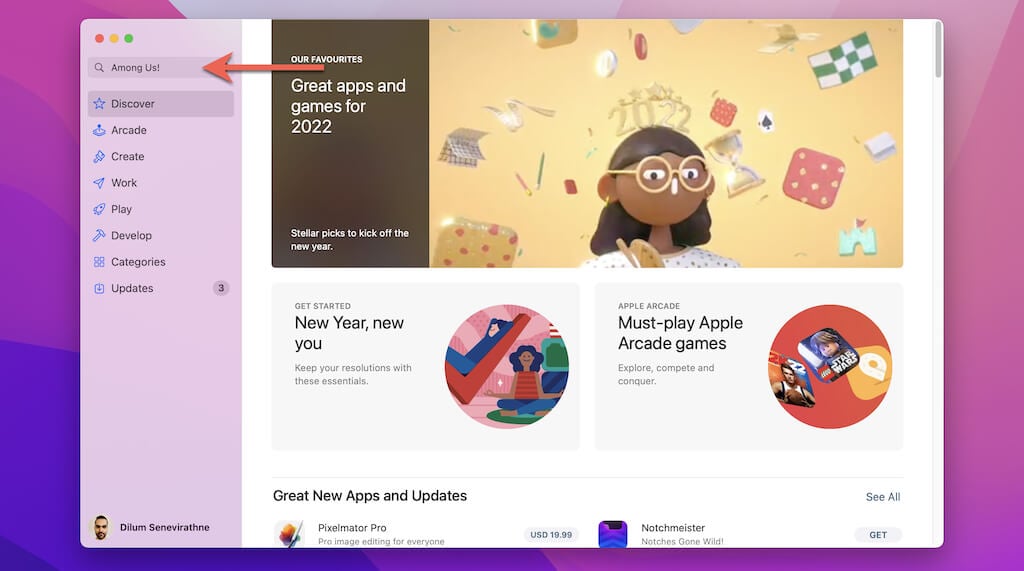Buy Pixelmator Pro for USD 19.99
Viewport: 1024px width, 571px height.
click(551, 534)
